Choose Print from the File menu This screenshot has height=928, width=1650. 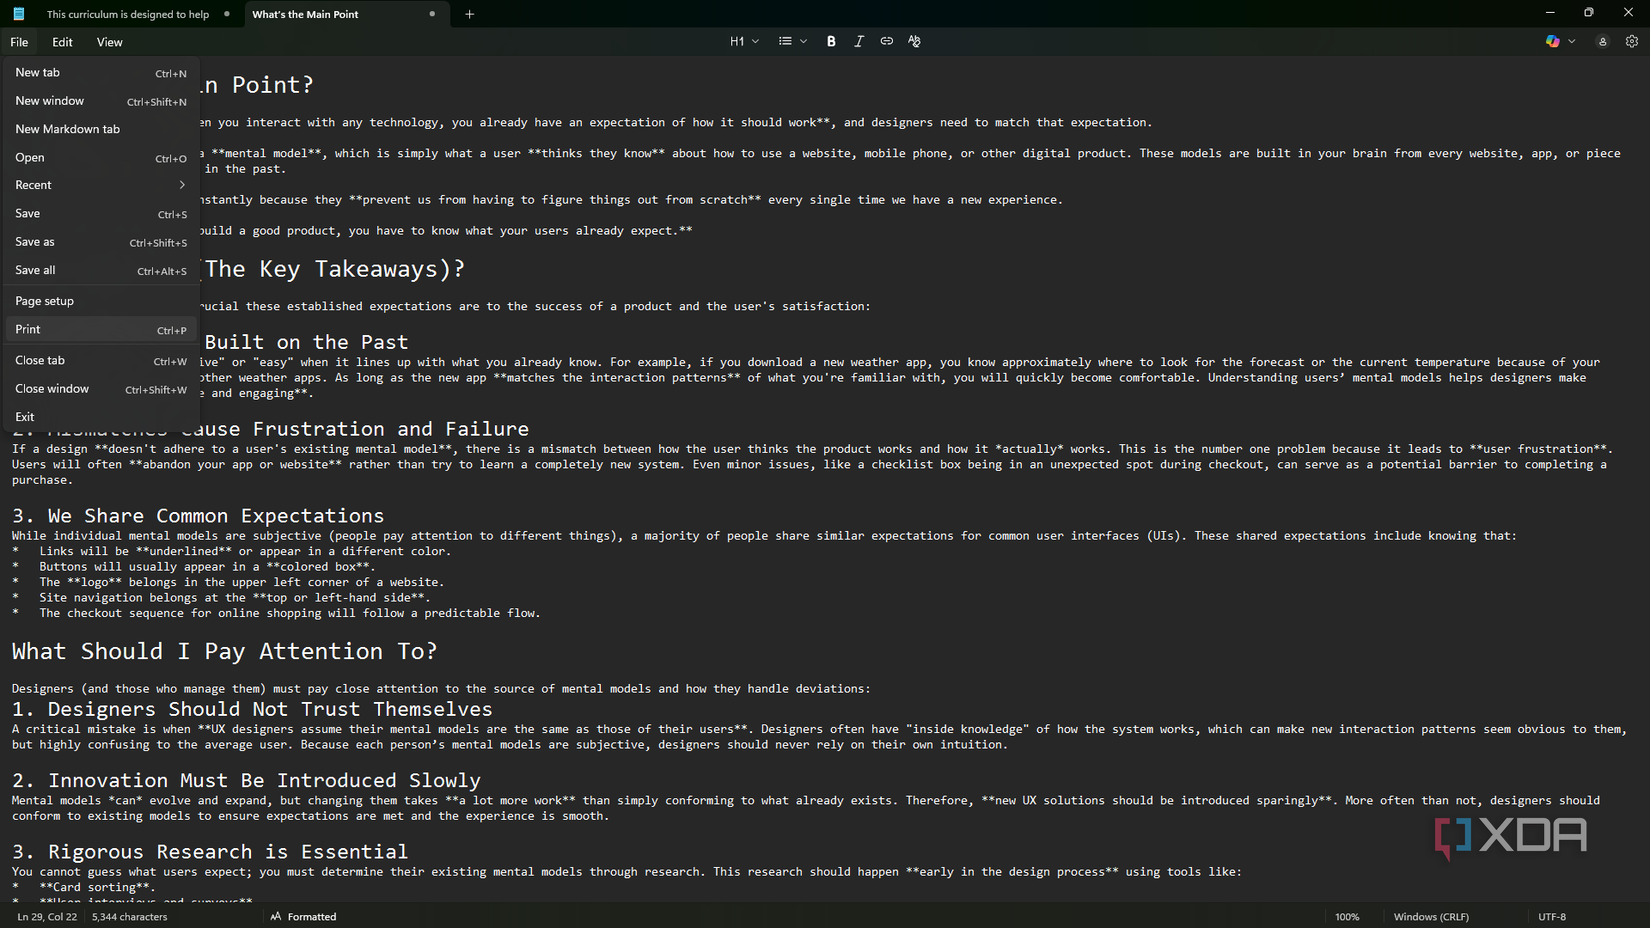[28, 329]
